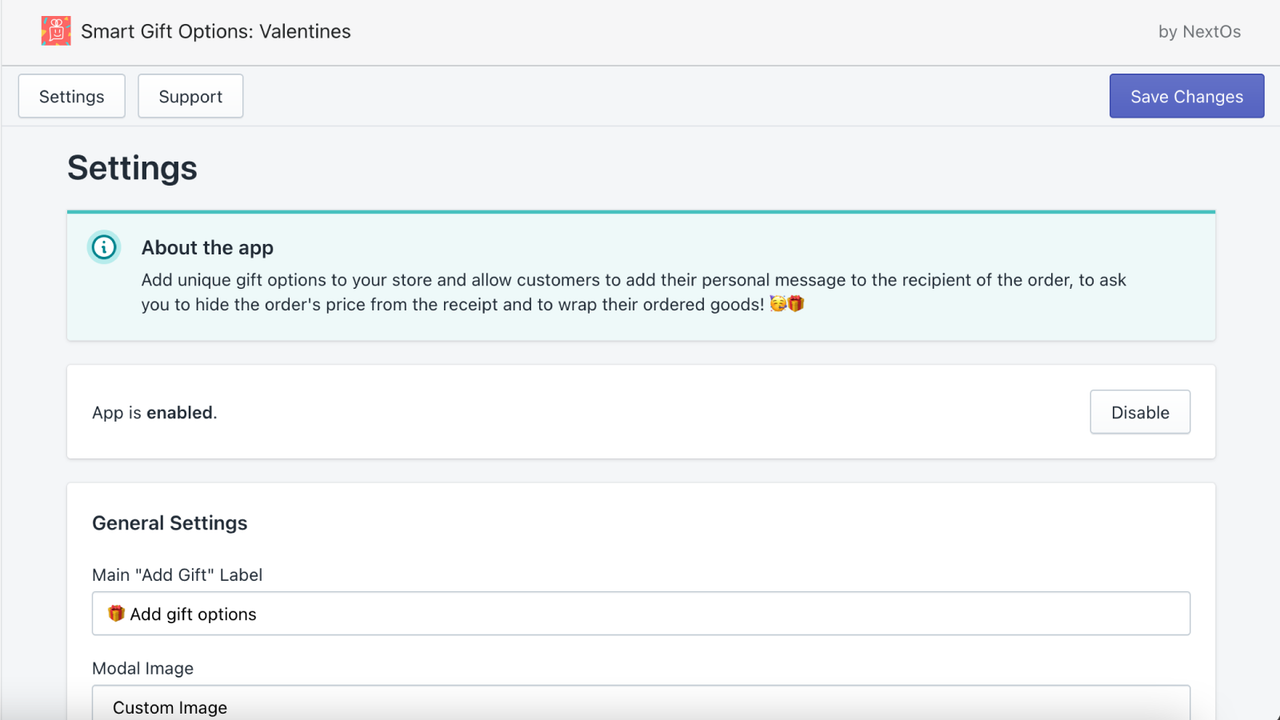The image size is (1280, 720).
Task: Click the "About the app" heading
Action: (207, 247)
